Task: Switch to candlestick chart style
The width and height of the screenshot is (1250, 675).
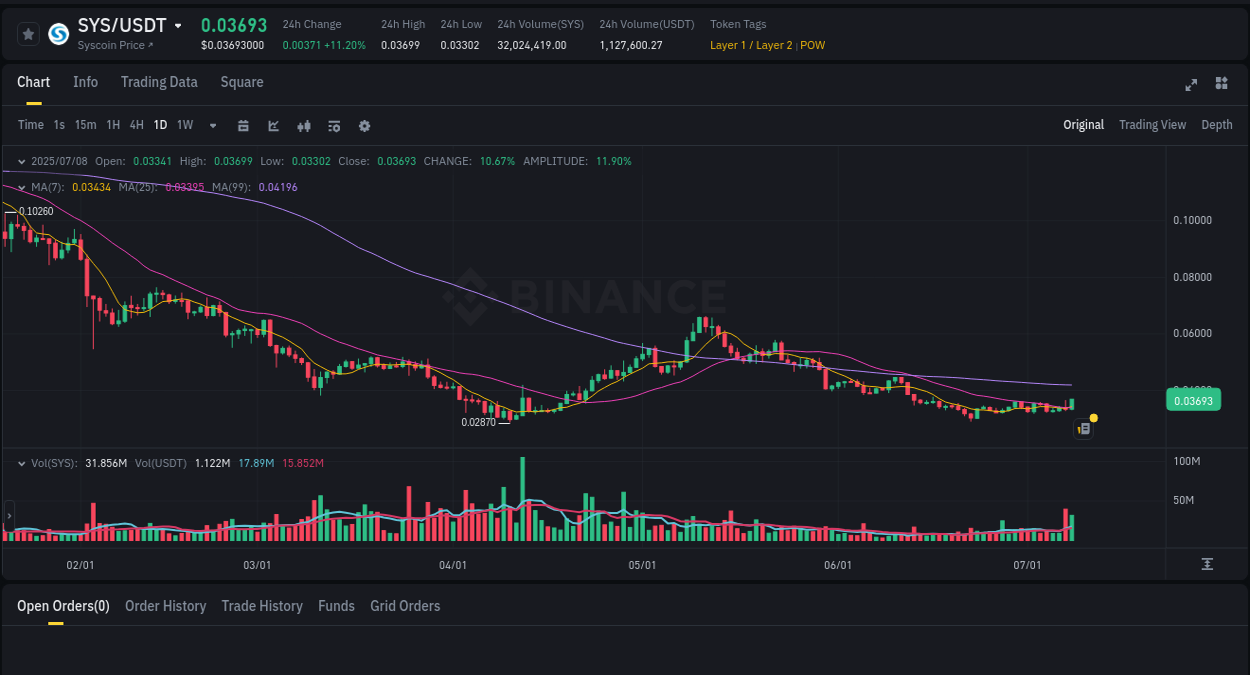Action: pyautogui.click(x=304, y=125)
